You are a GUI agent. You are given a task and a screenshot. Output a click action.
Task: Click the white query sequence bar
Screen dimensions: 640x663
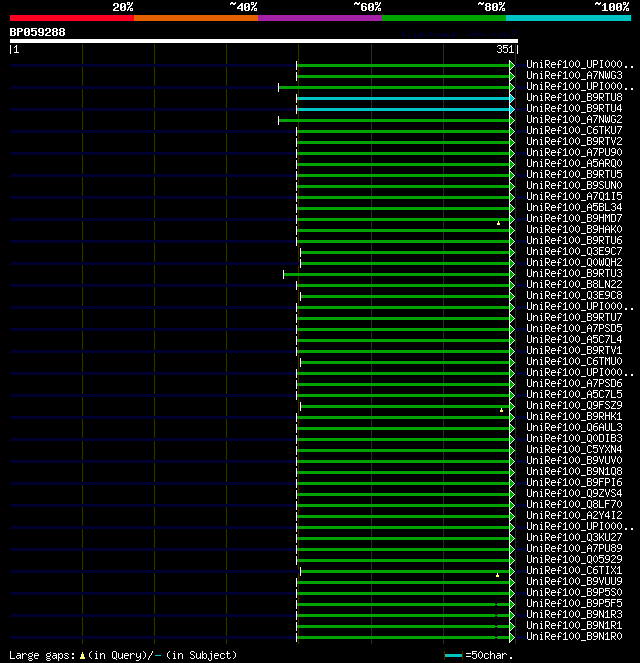coord(264,41)
